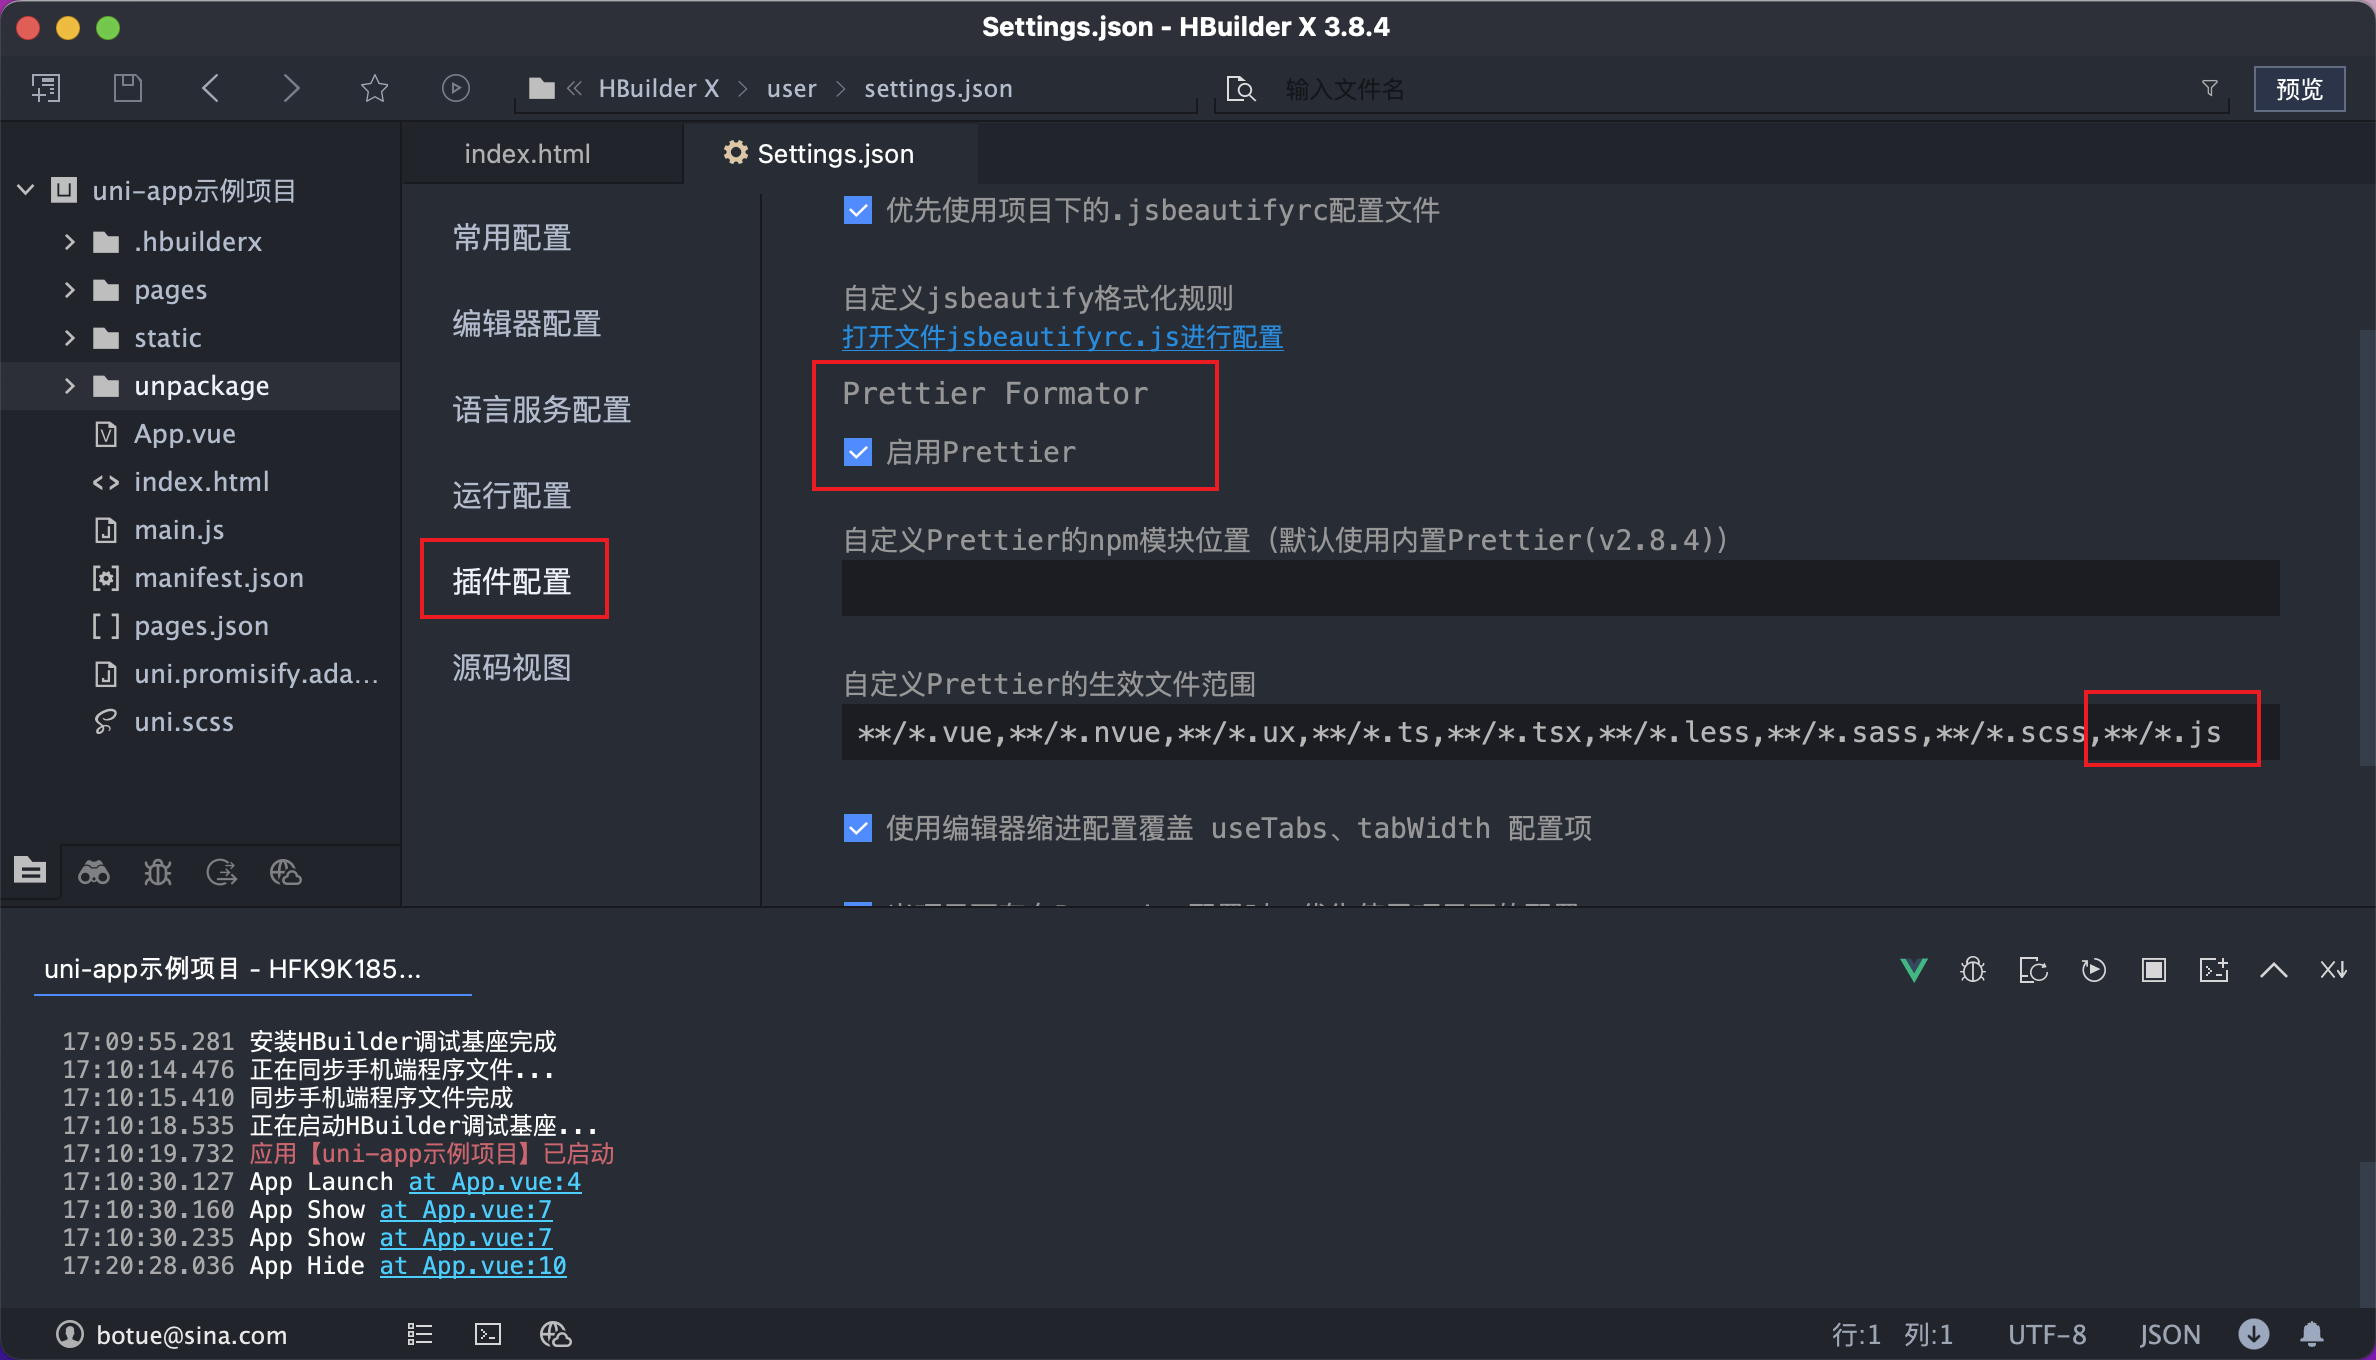Uncheck the 启用Prettier checkbox

[858, 452]
